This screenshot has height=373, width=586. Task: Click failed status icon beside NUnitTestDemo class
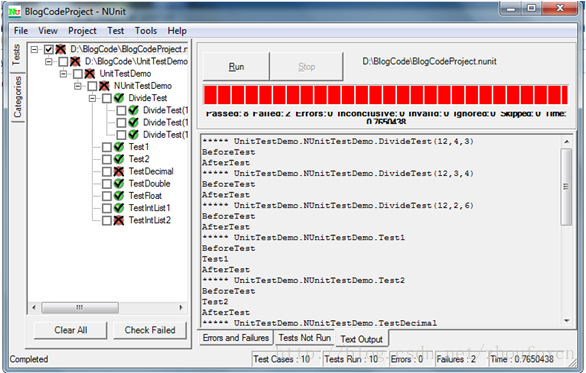coord(104,86)
